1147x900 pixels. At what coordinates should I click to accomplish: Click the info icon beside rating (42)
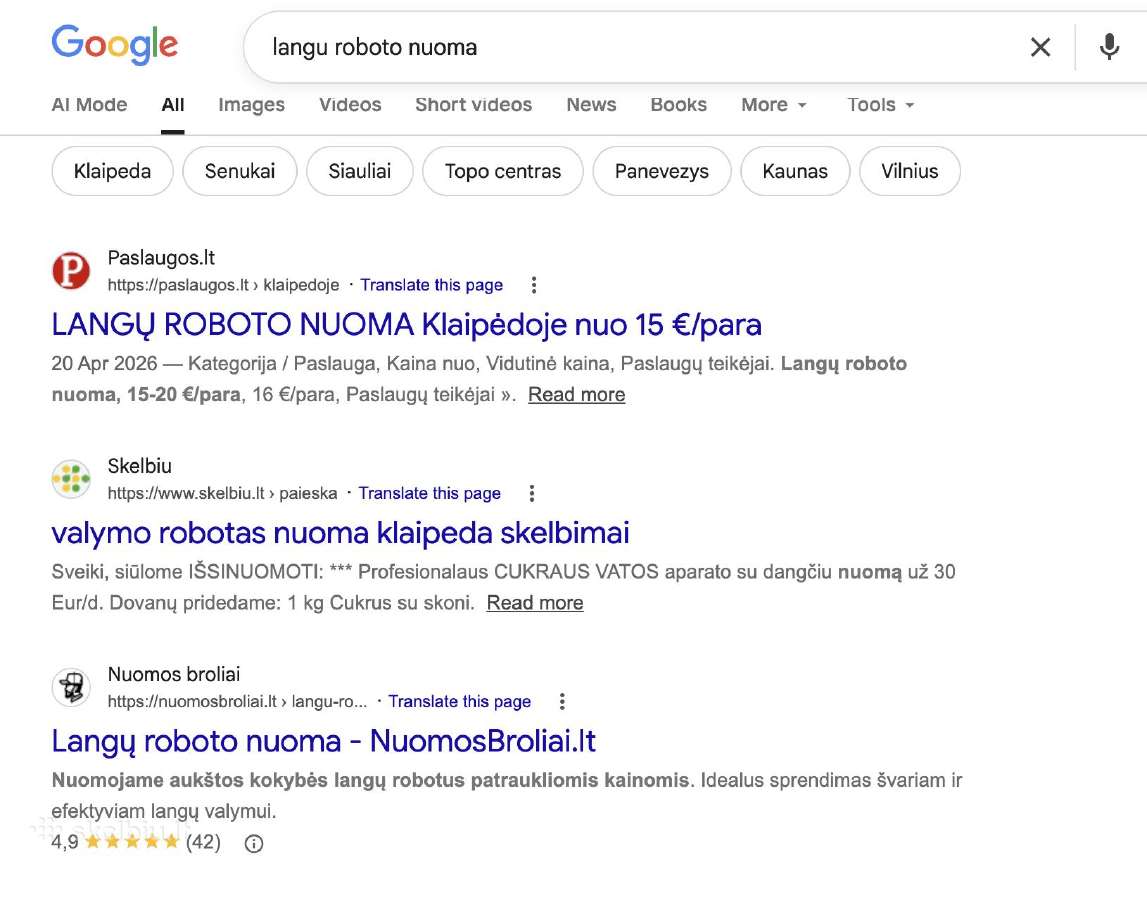coord(254,844)
